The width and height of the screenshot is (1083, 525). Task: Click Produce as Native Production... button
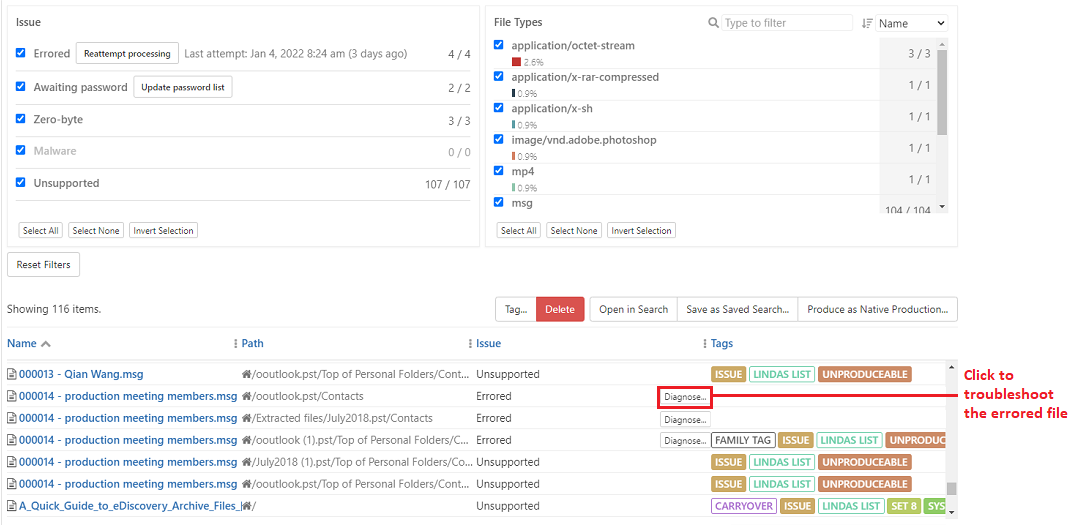tap(878, 309)
